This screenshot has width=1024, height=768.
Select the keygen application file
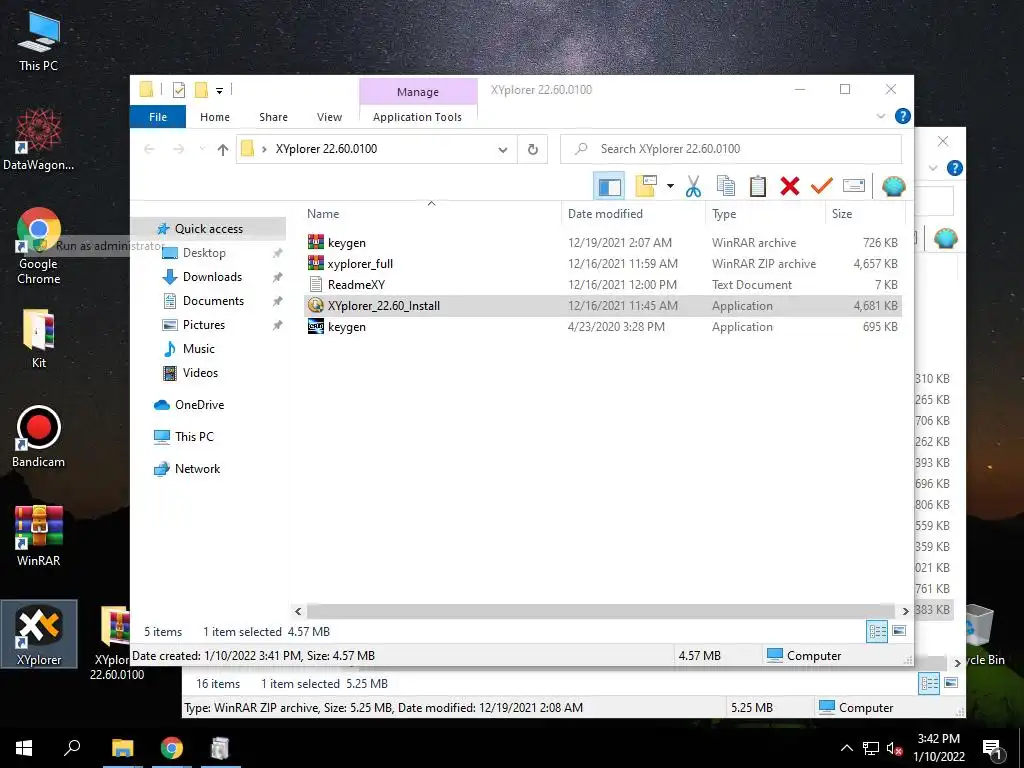tap(603, 327)
